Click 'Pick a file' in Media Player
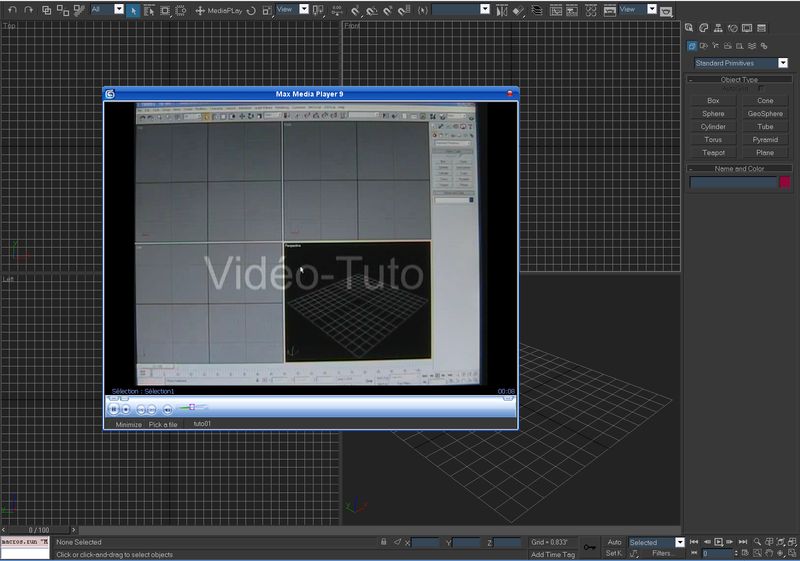Screen dimensions: 800x561 coord(163,424)
